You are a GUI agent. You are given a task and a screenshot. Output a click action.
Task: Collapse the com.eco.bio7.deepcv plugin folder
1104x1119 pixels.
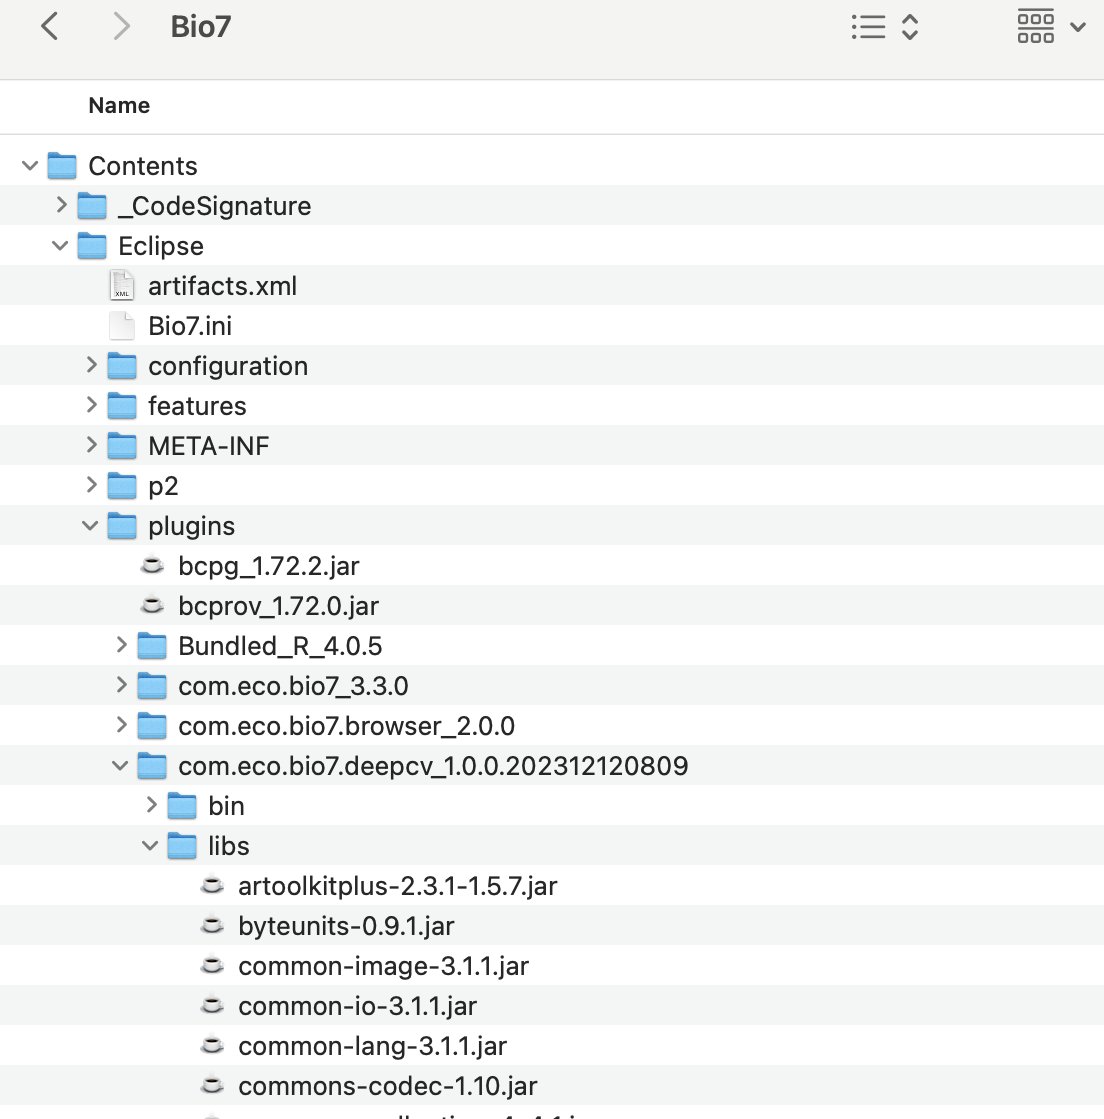tap(120, 765)
